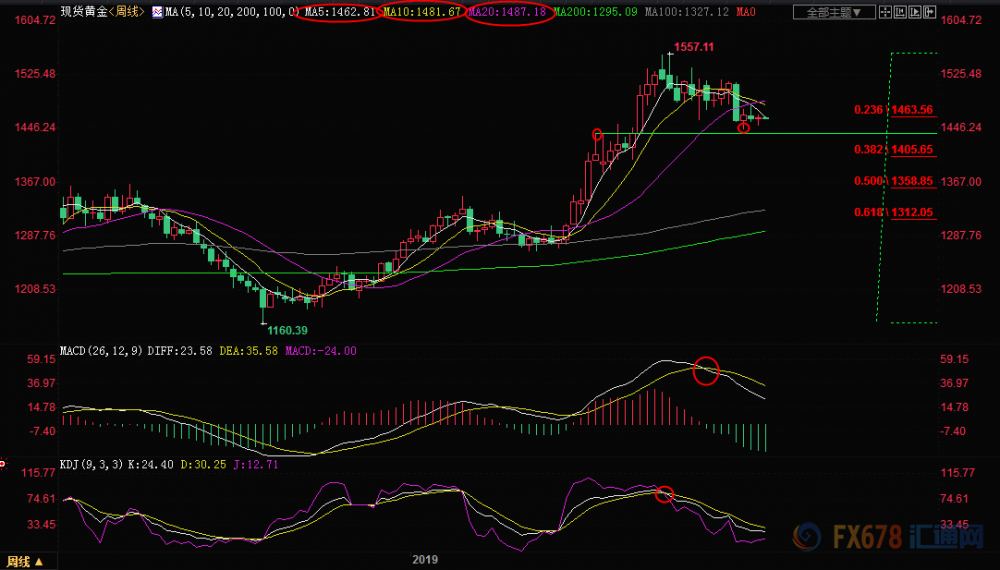The width and height of the screenshot is (1000, 570).
Task: Click the chart playback arrow icon
Action: click(x=915, y=12)
